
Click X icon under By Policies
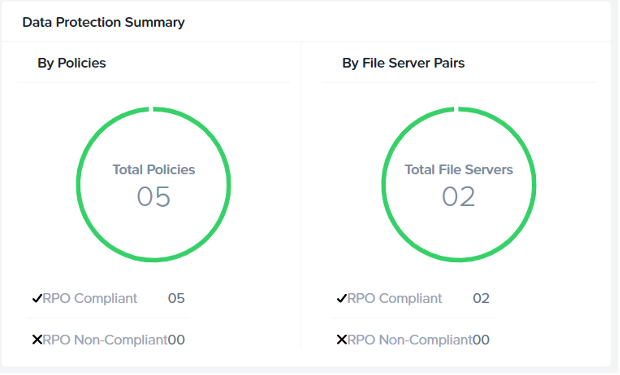[x=37, y=340]
